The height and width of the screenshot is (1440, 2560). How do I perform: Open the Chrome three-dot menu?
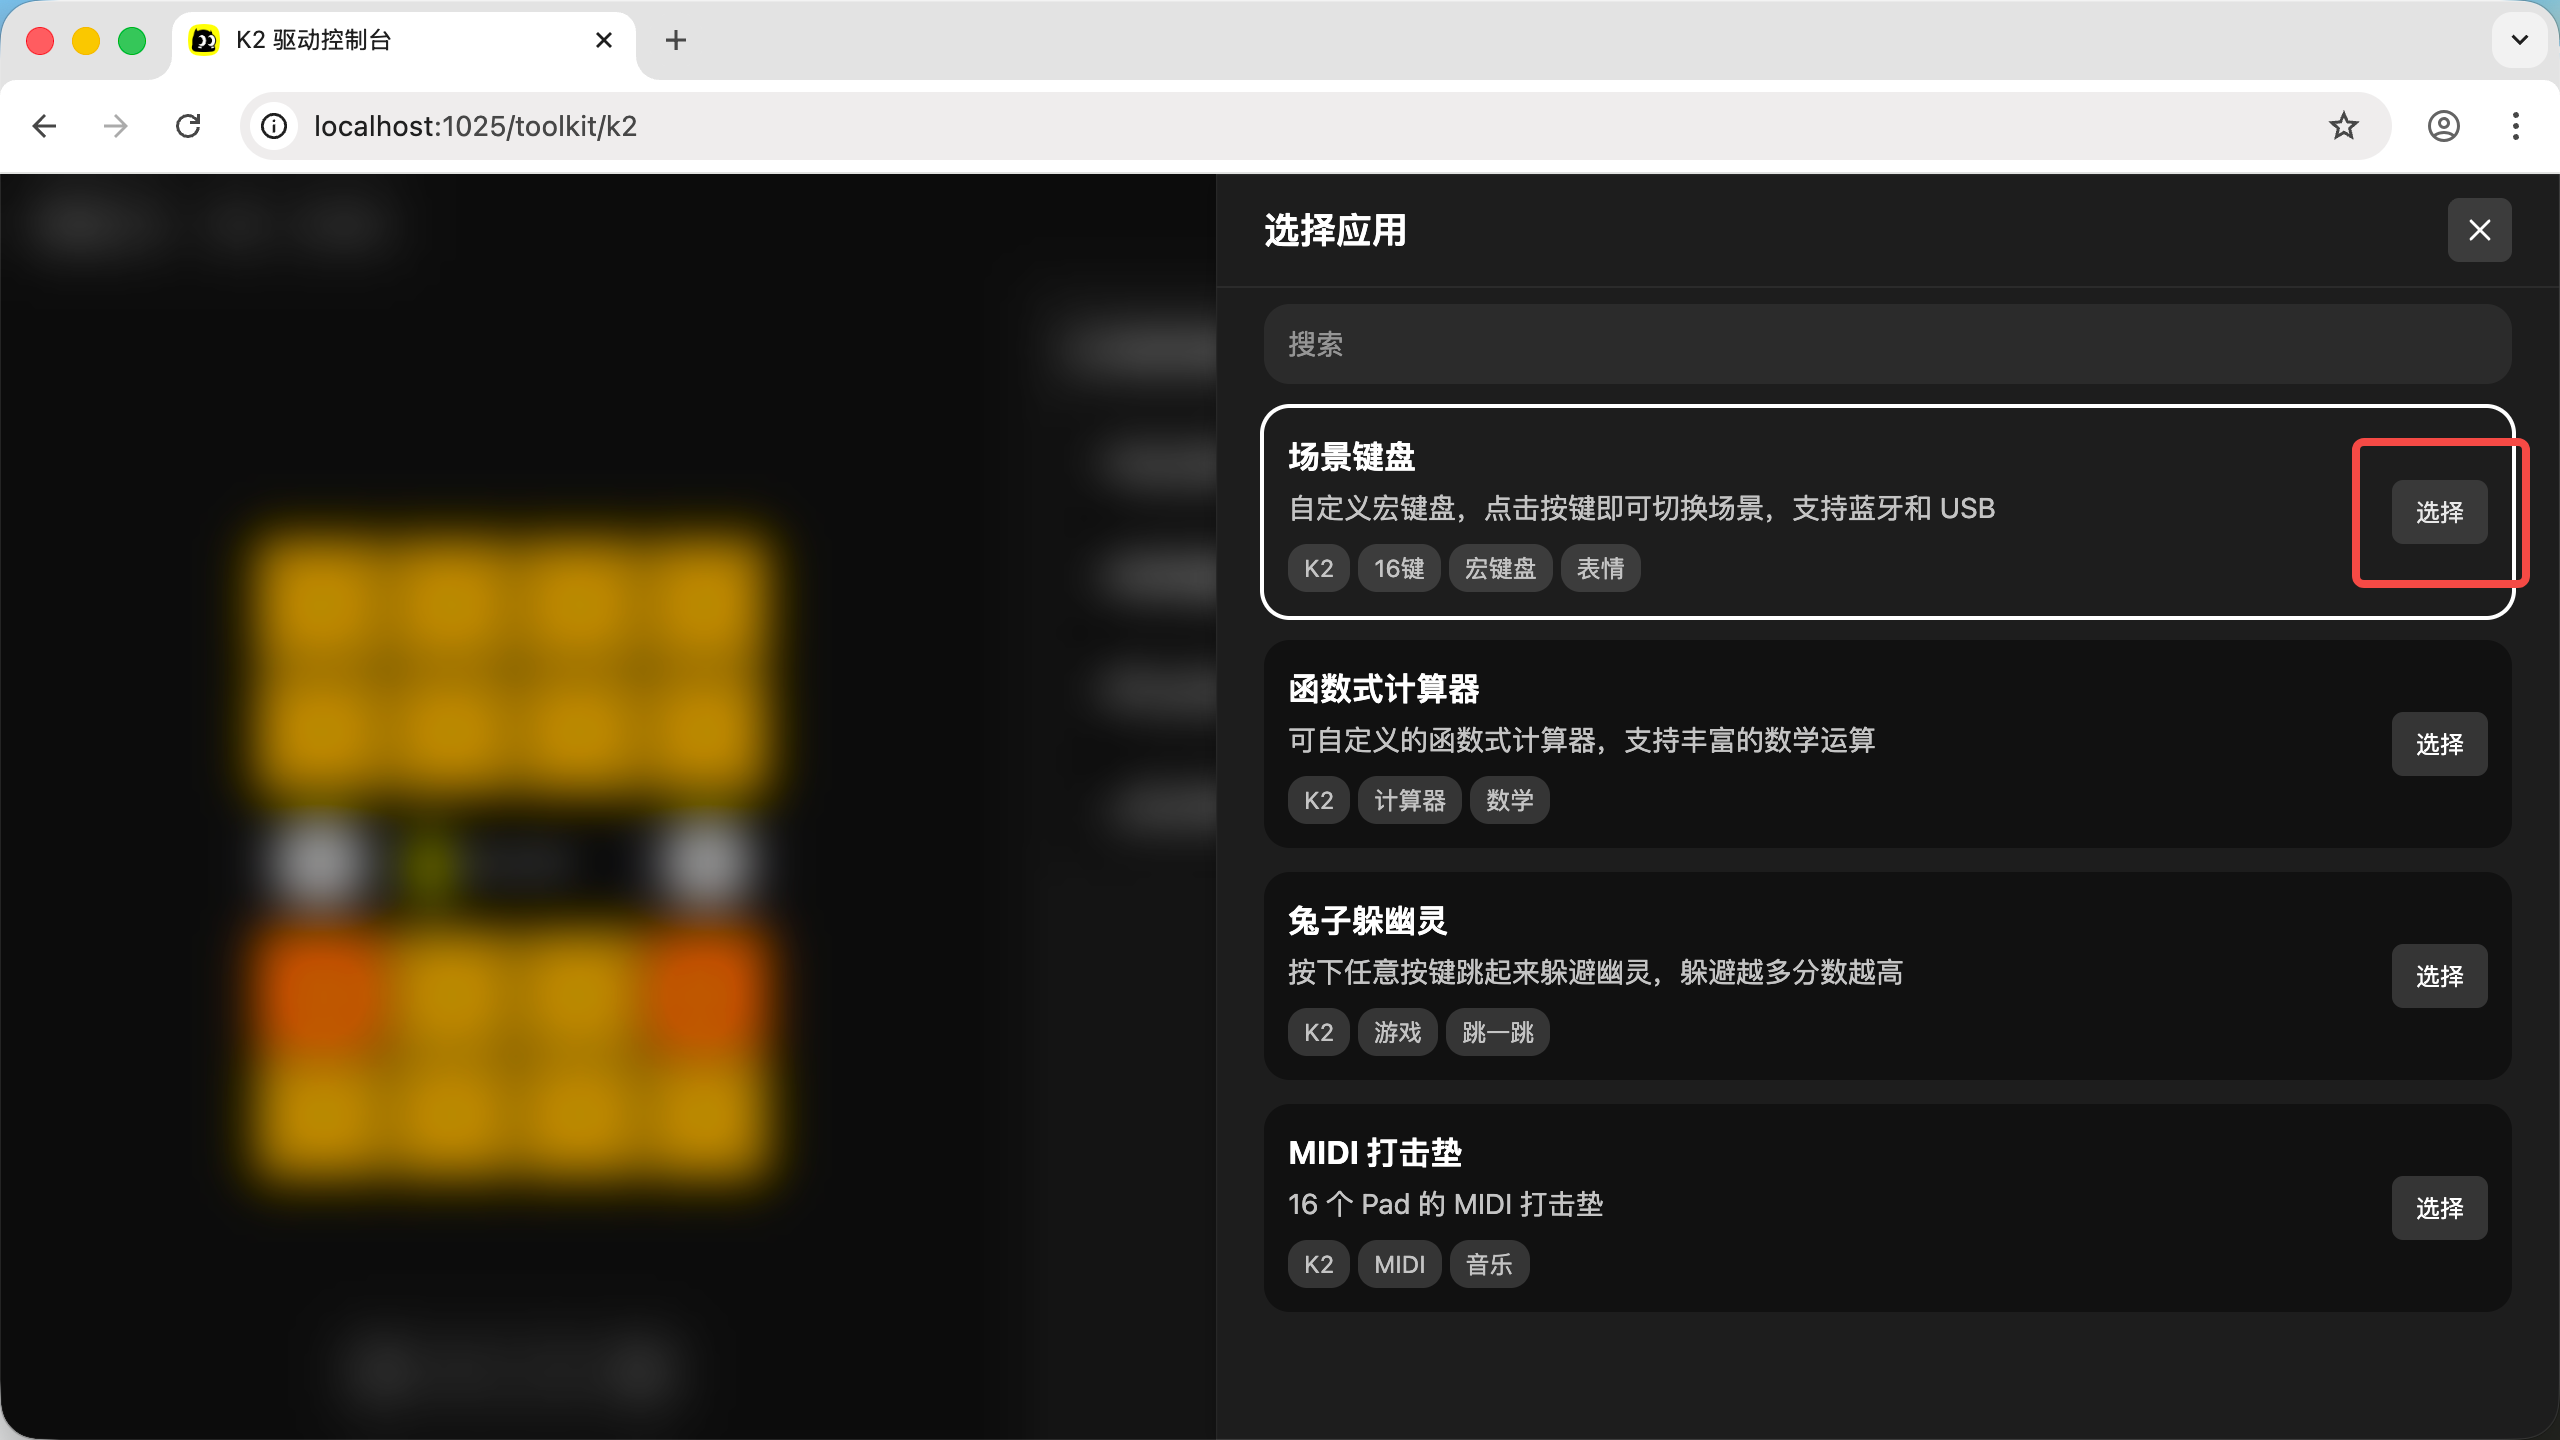coord(2515,126)
